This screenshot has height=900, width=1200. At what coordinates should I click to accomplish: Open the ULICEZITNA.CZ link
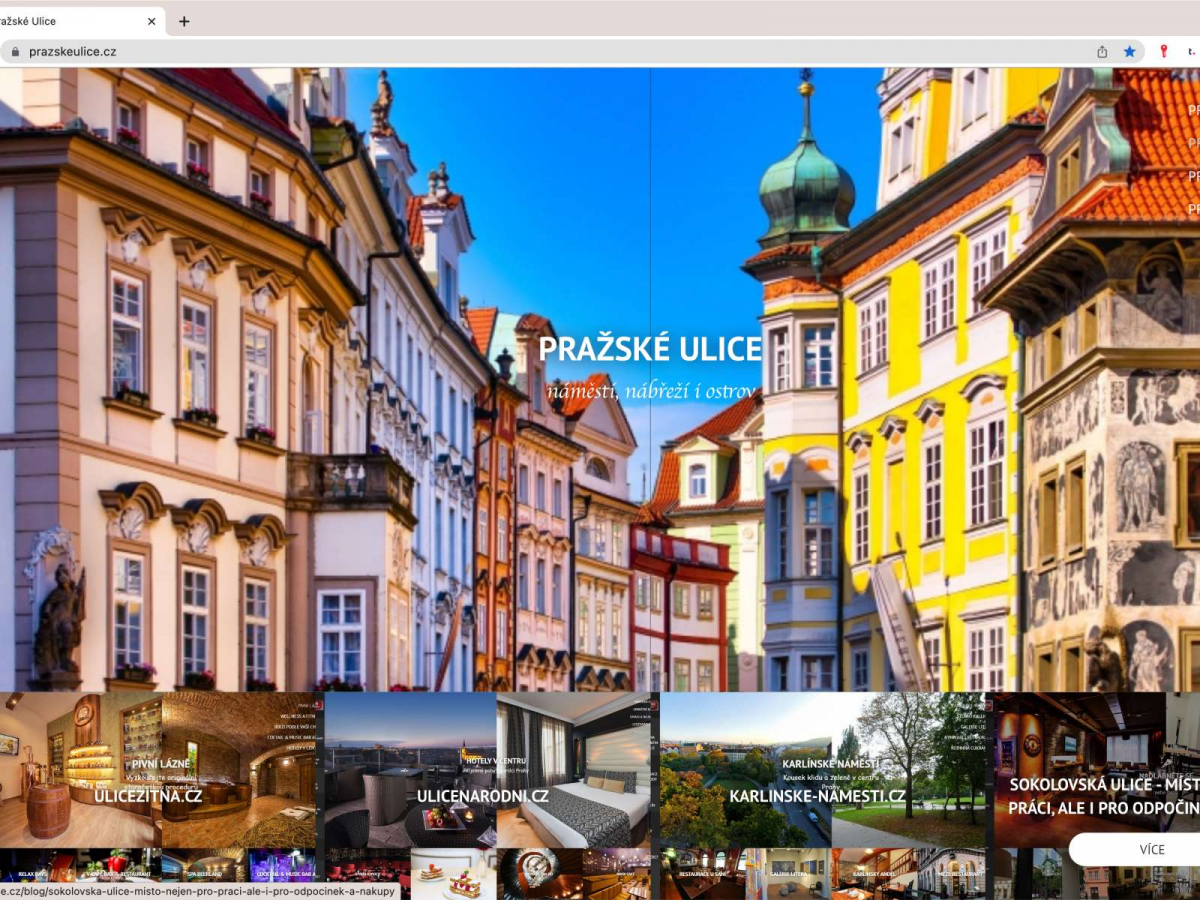[149, 797]
